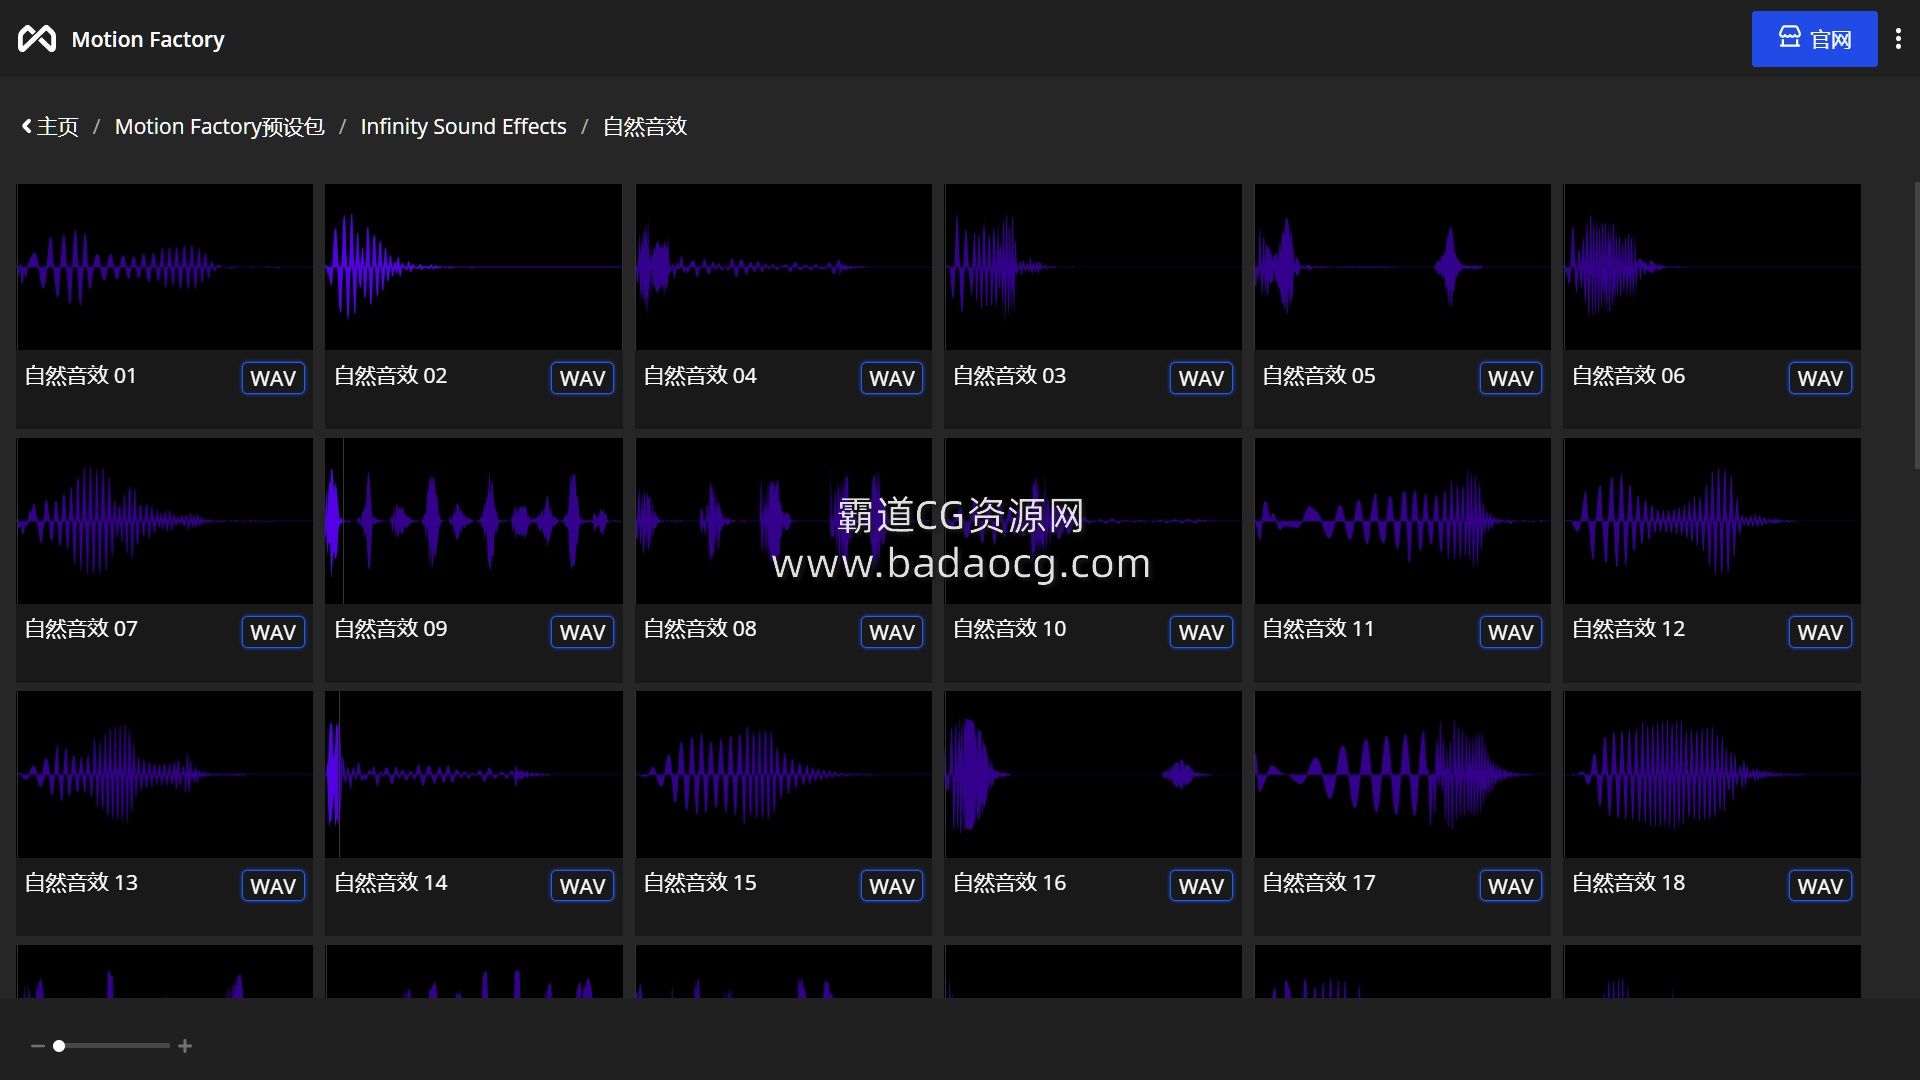Click WAV badge of 自然音效 16
The image size is (1920, 1080).
(x=1201, y=886)
